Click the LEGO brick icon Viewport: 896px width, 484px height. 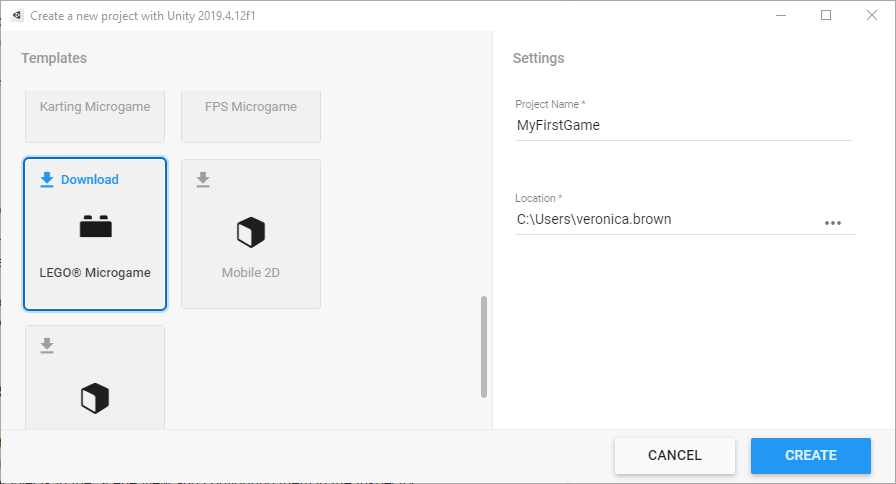pos(95,227)
